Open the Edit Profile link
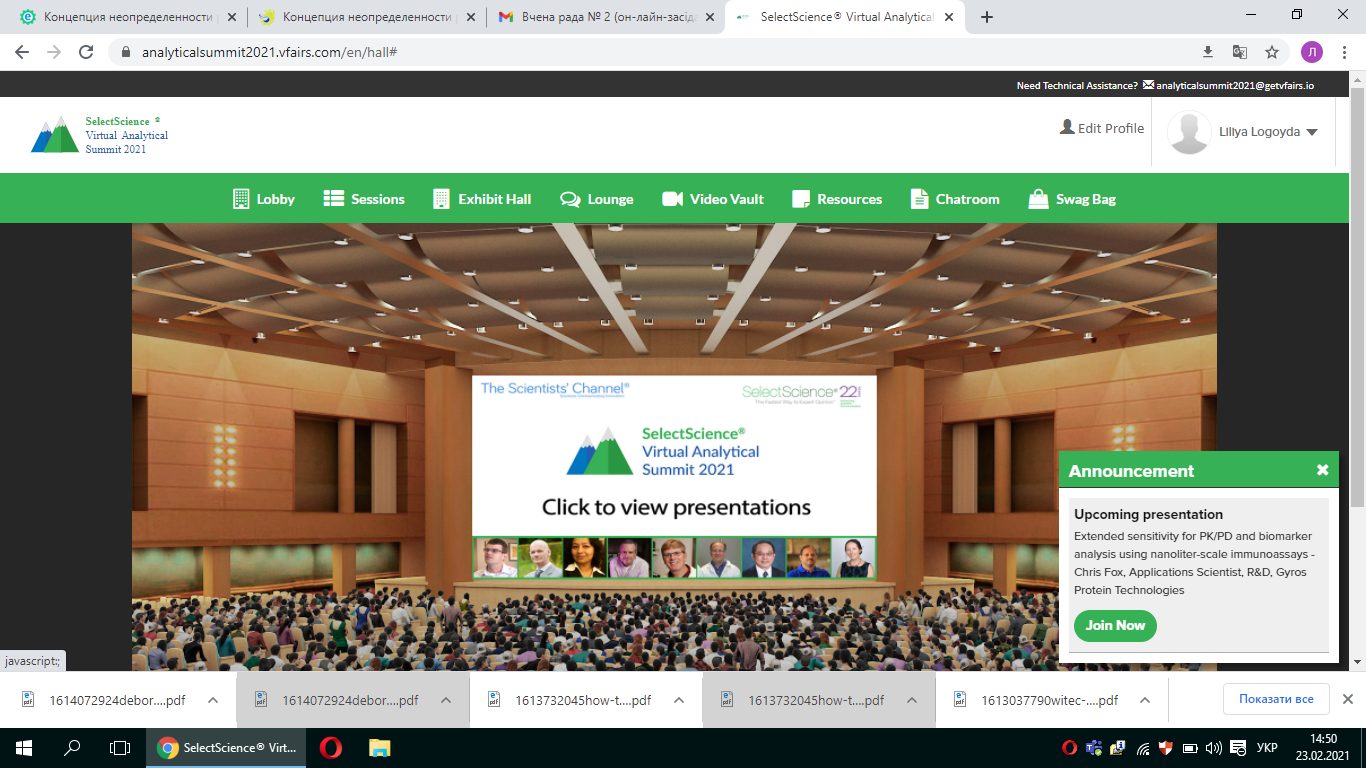 pos(1102,128)
